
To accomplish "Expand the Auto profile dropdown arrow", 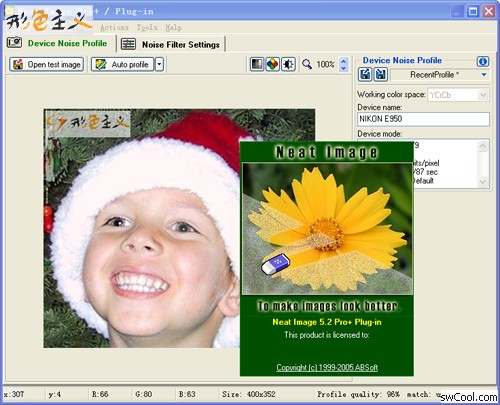I will (160, 64).
